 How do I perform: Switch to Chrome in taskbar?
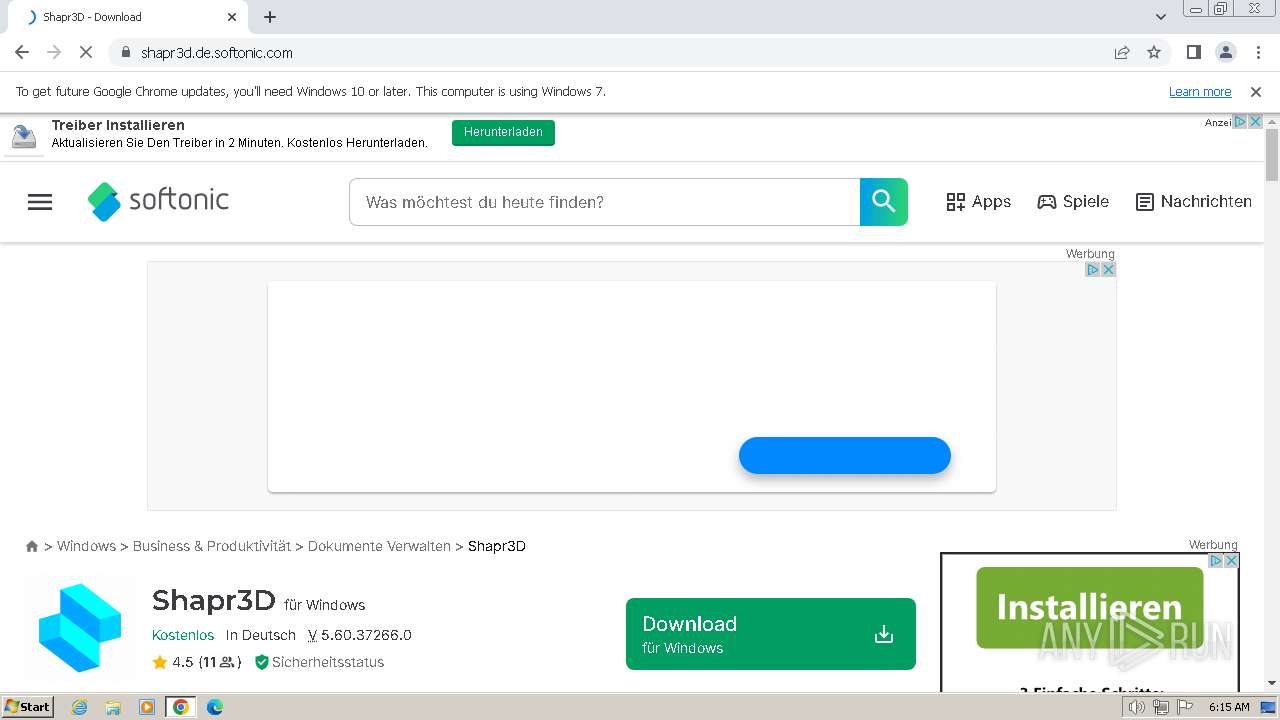click(180, 707)
